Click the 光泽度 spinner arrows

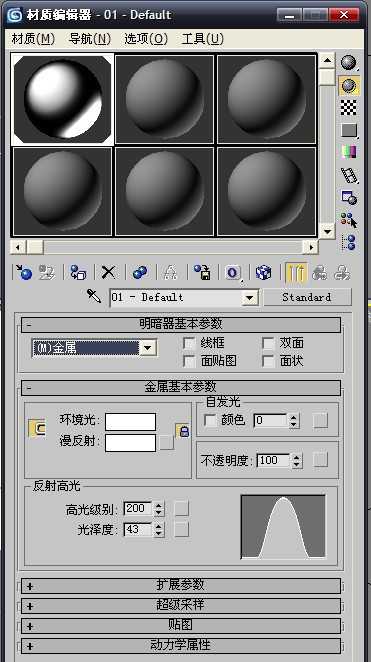tap(159, 529)
